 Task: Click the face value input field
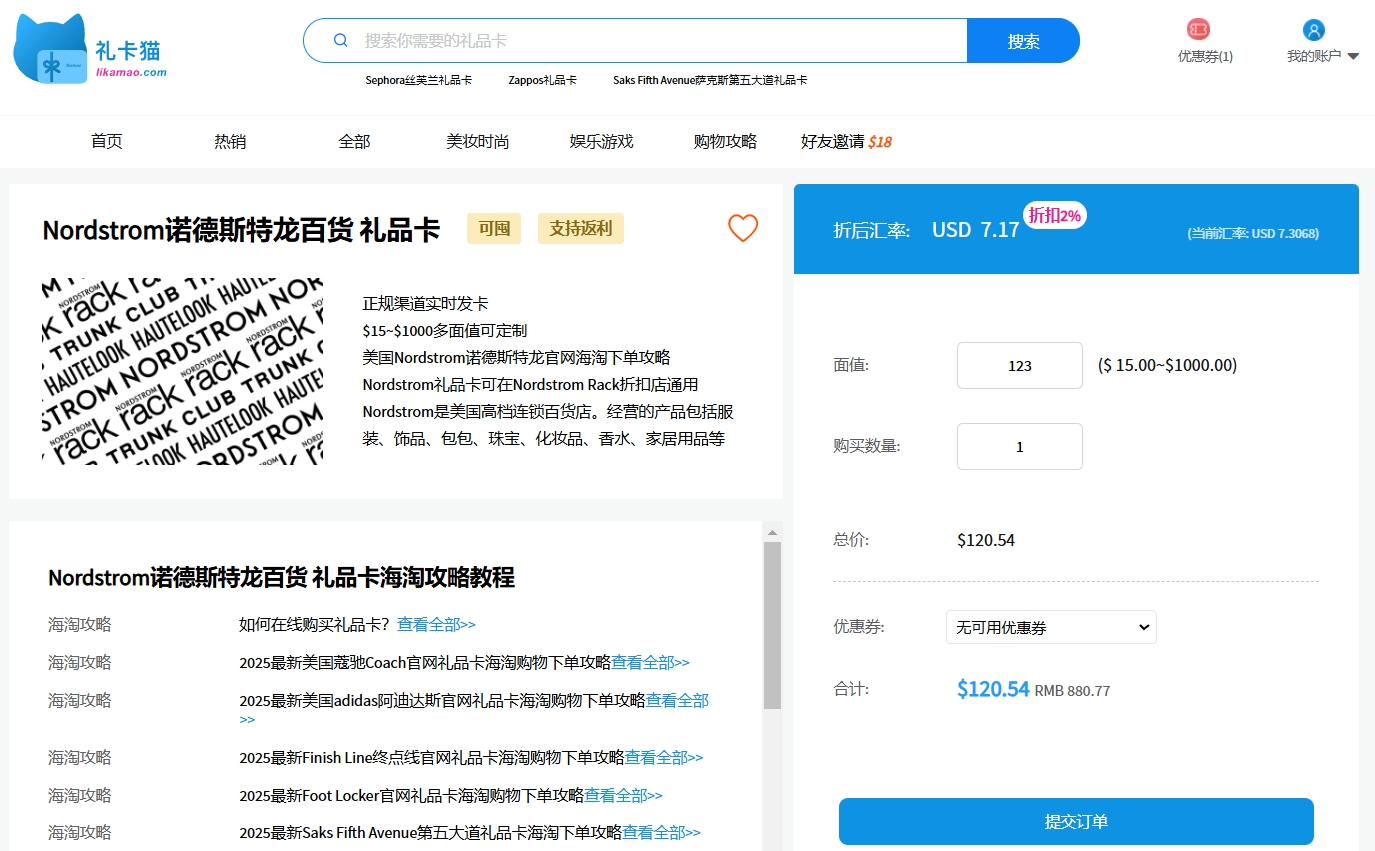1019,366
